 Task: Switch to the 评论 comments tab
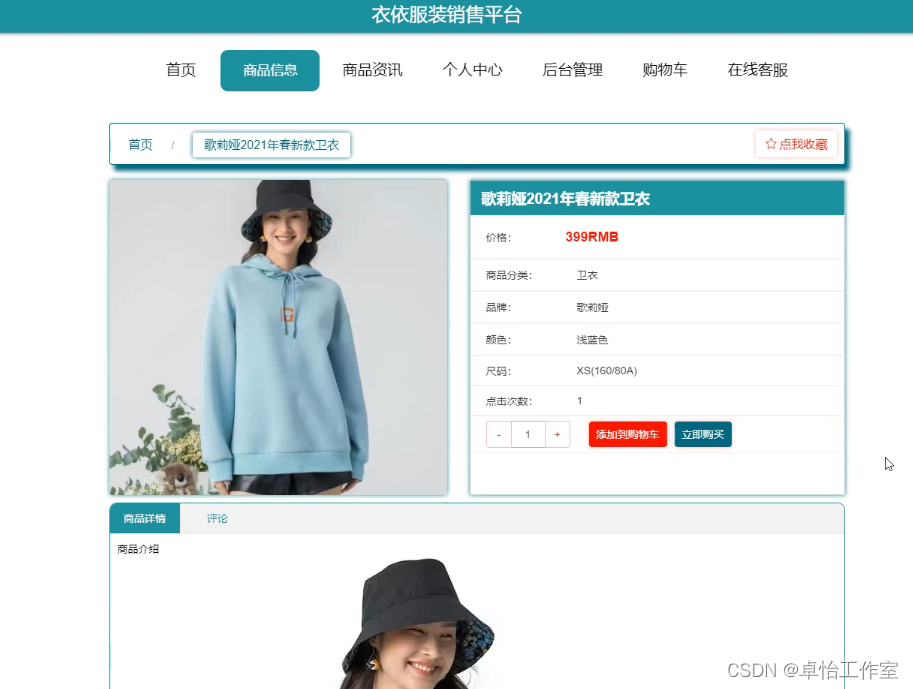(x=217, y=518)
